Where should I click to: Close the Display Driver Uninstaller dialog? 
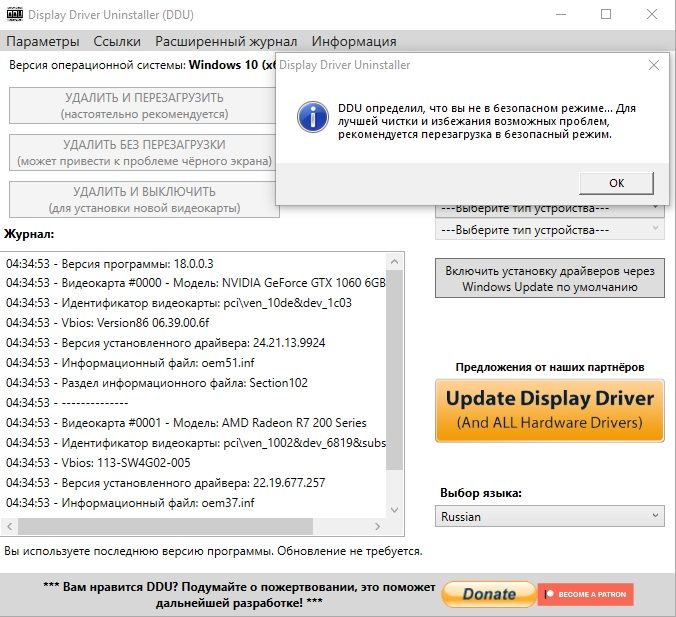654,65
